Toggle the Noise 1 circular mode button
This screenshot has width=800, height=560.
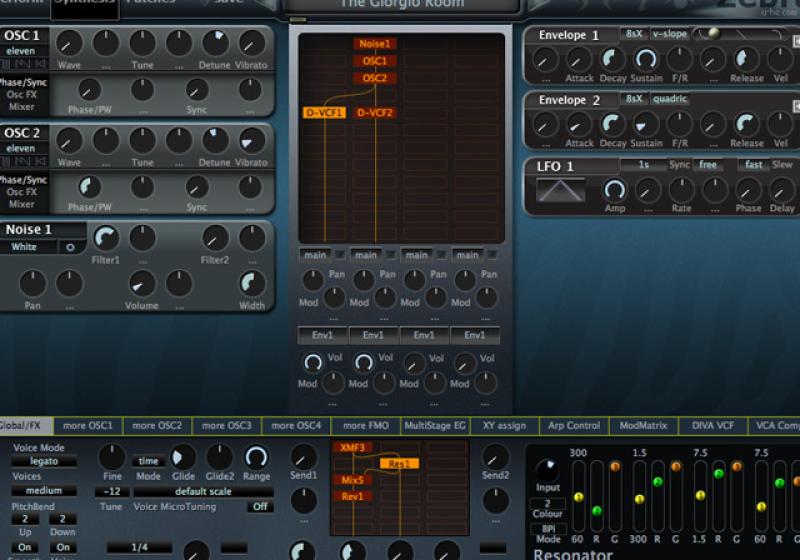(x=70, y=247)
